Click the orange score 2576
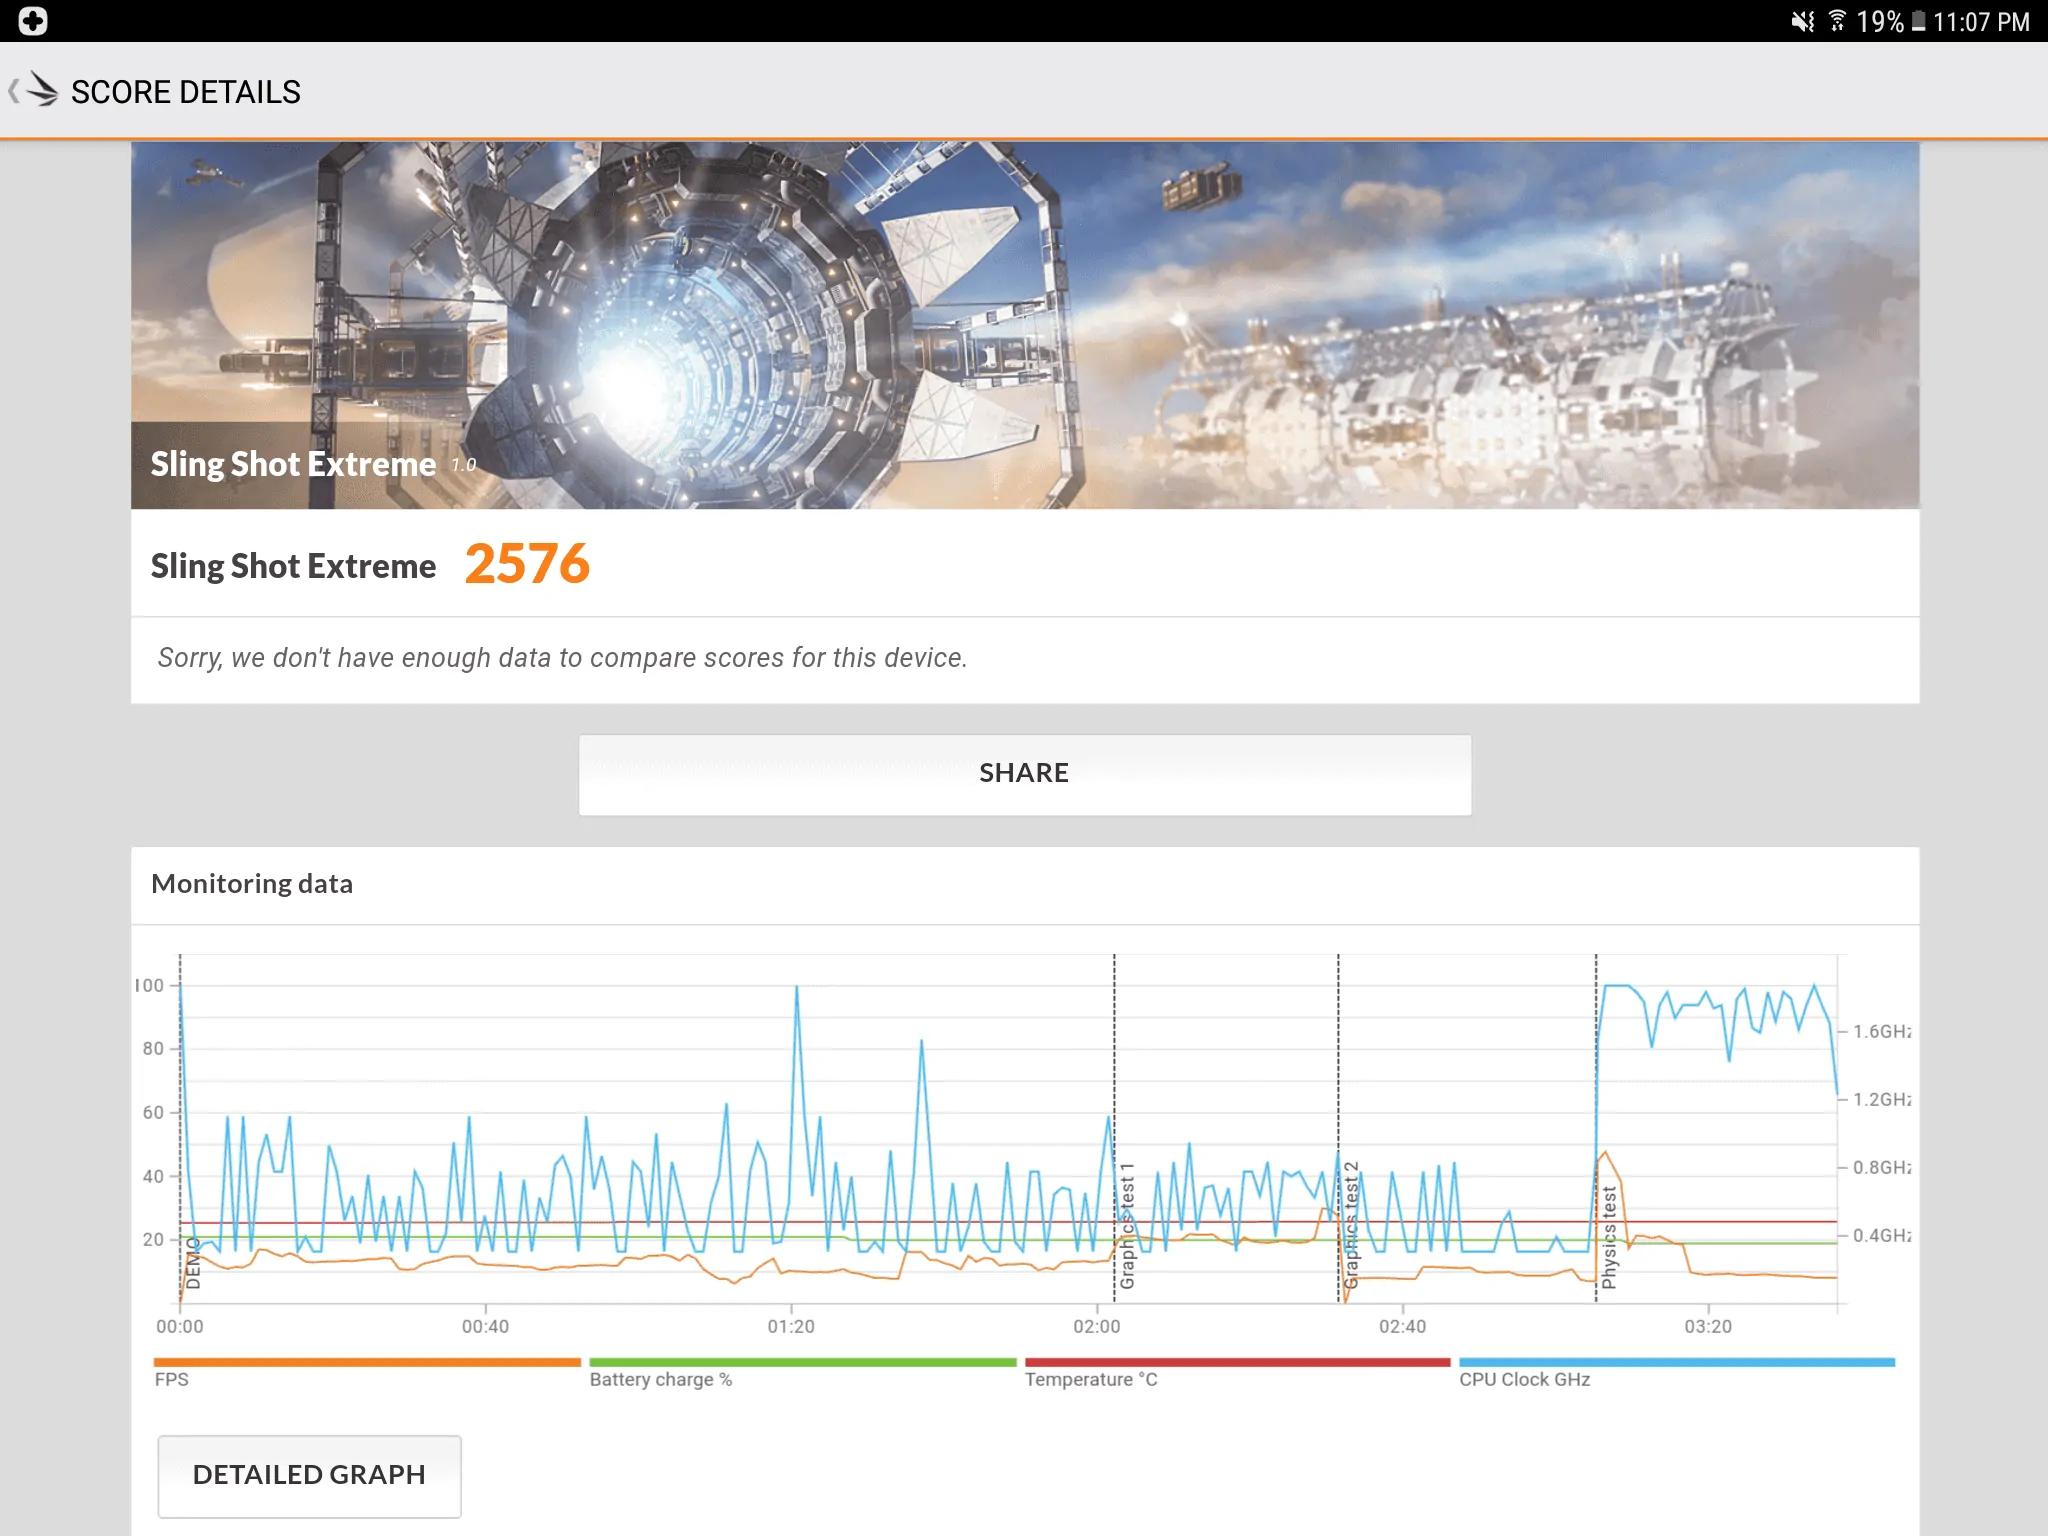The height and width of the screenshot is (1536, 2048). [527, 563]
